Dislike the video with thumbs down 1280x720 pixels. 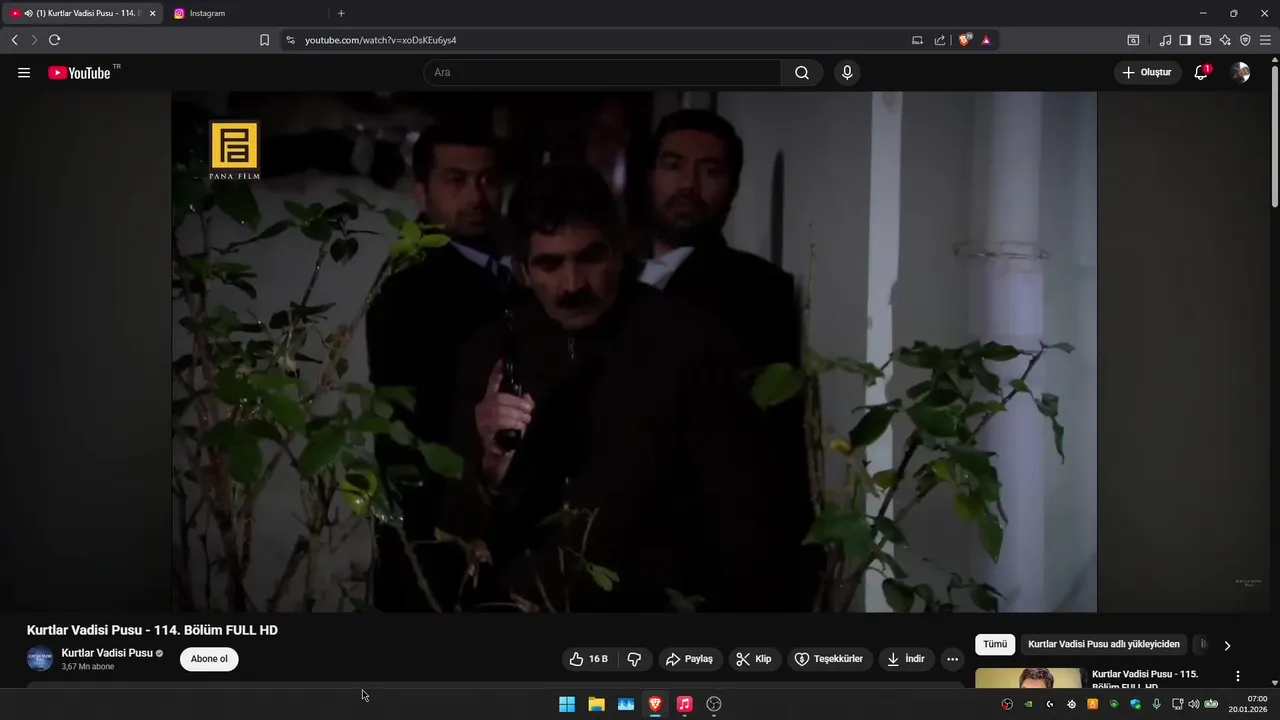634,659
